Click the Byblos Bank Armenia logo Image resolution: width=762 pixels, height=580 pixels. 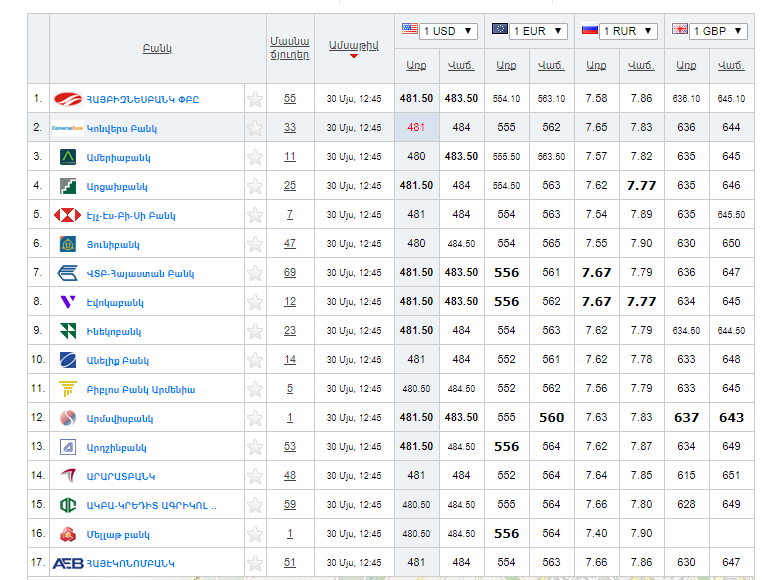coord(68,389)
